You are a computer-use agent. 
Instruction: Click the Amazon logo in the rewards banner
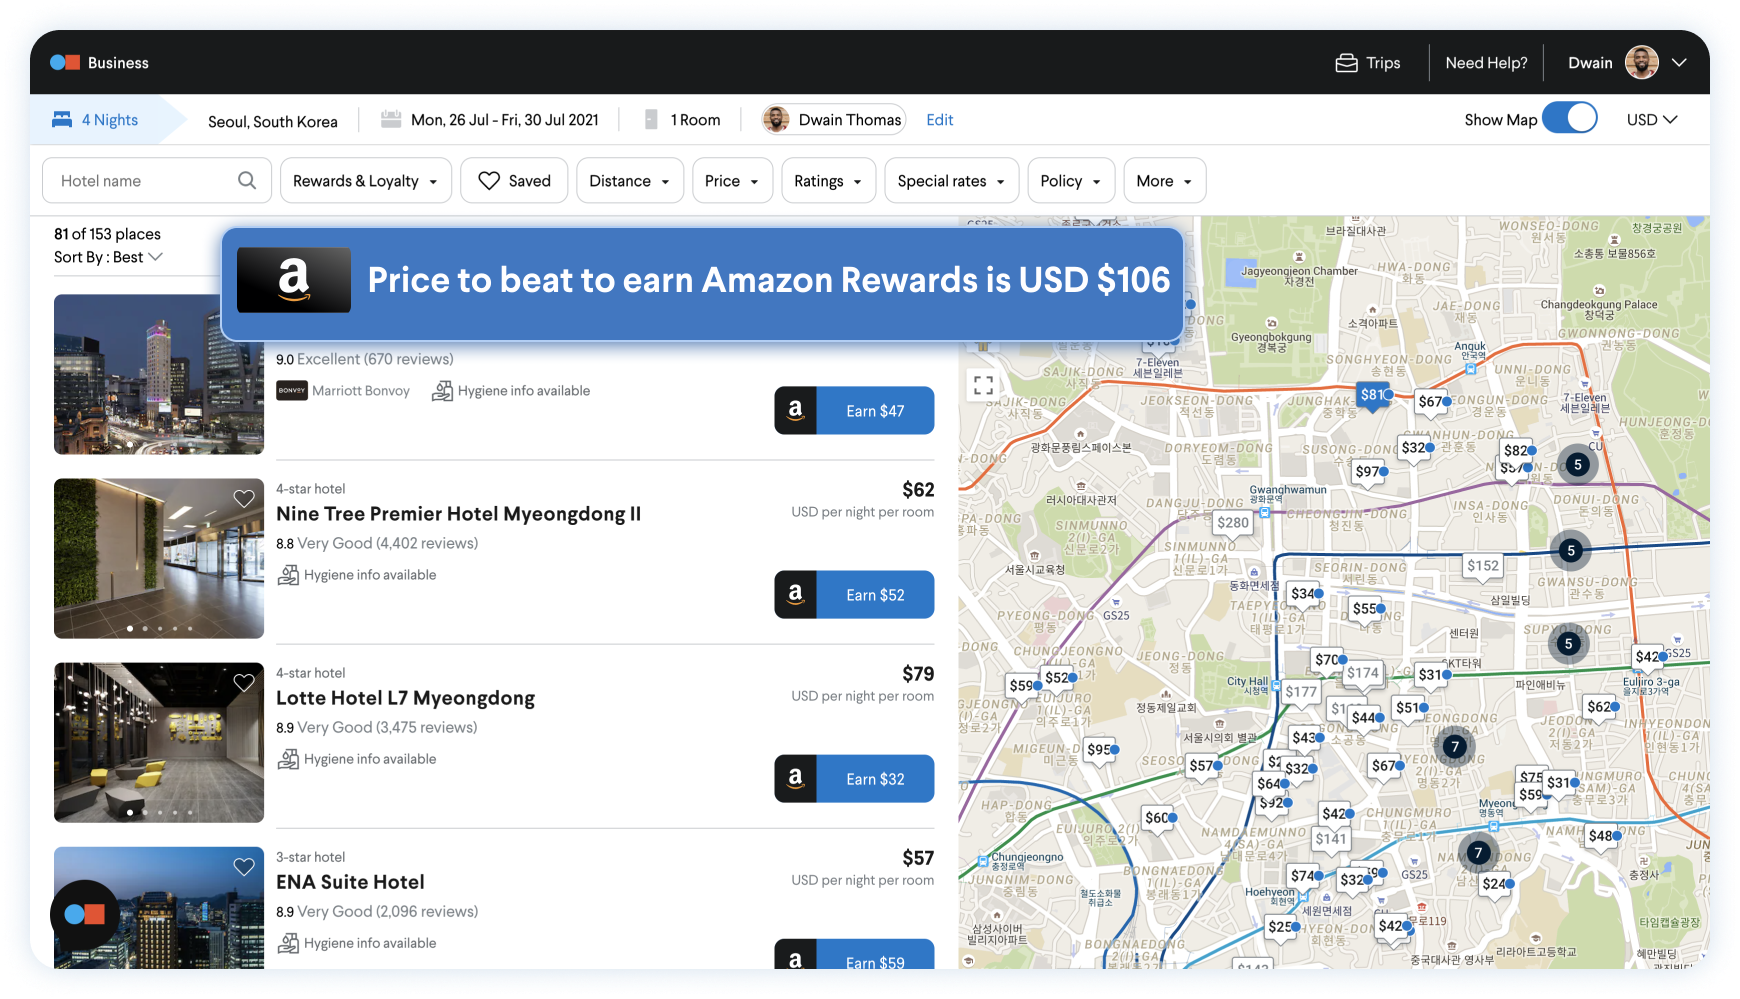point(294,280)
